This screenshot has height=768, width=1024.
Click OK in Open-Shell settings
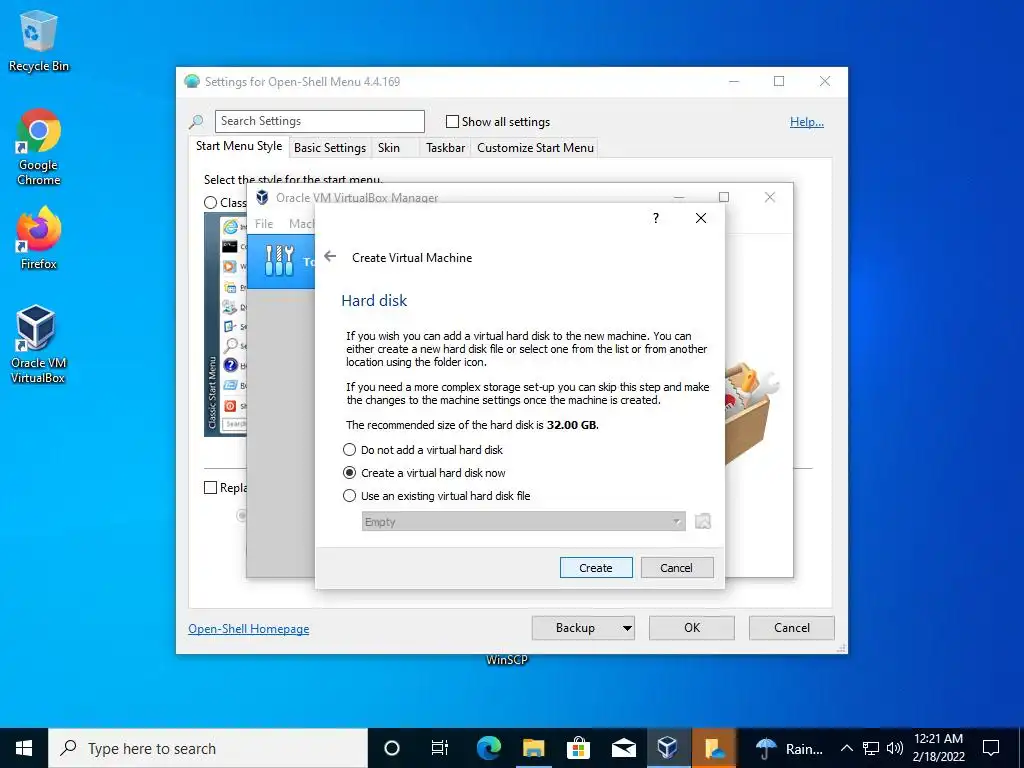coord(692,628)
